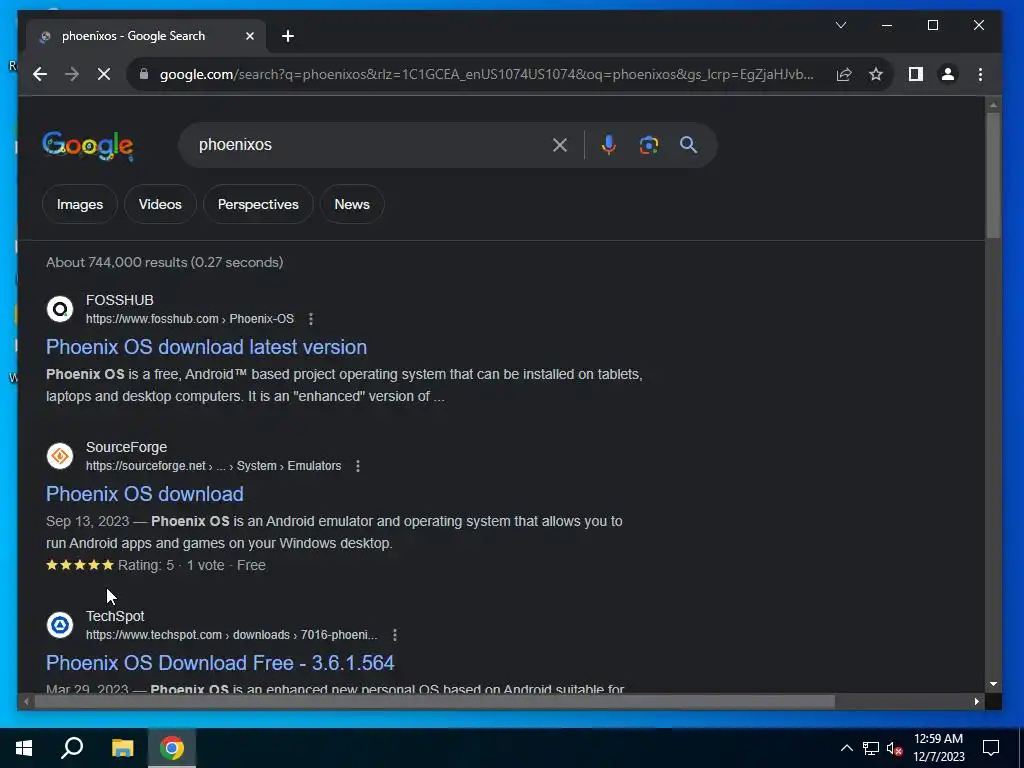Filter results by Videos
The image size is (1024, 768).
(x=160, y=204)
